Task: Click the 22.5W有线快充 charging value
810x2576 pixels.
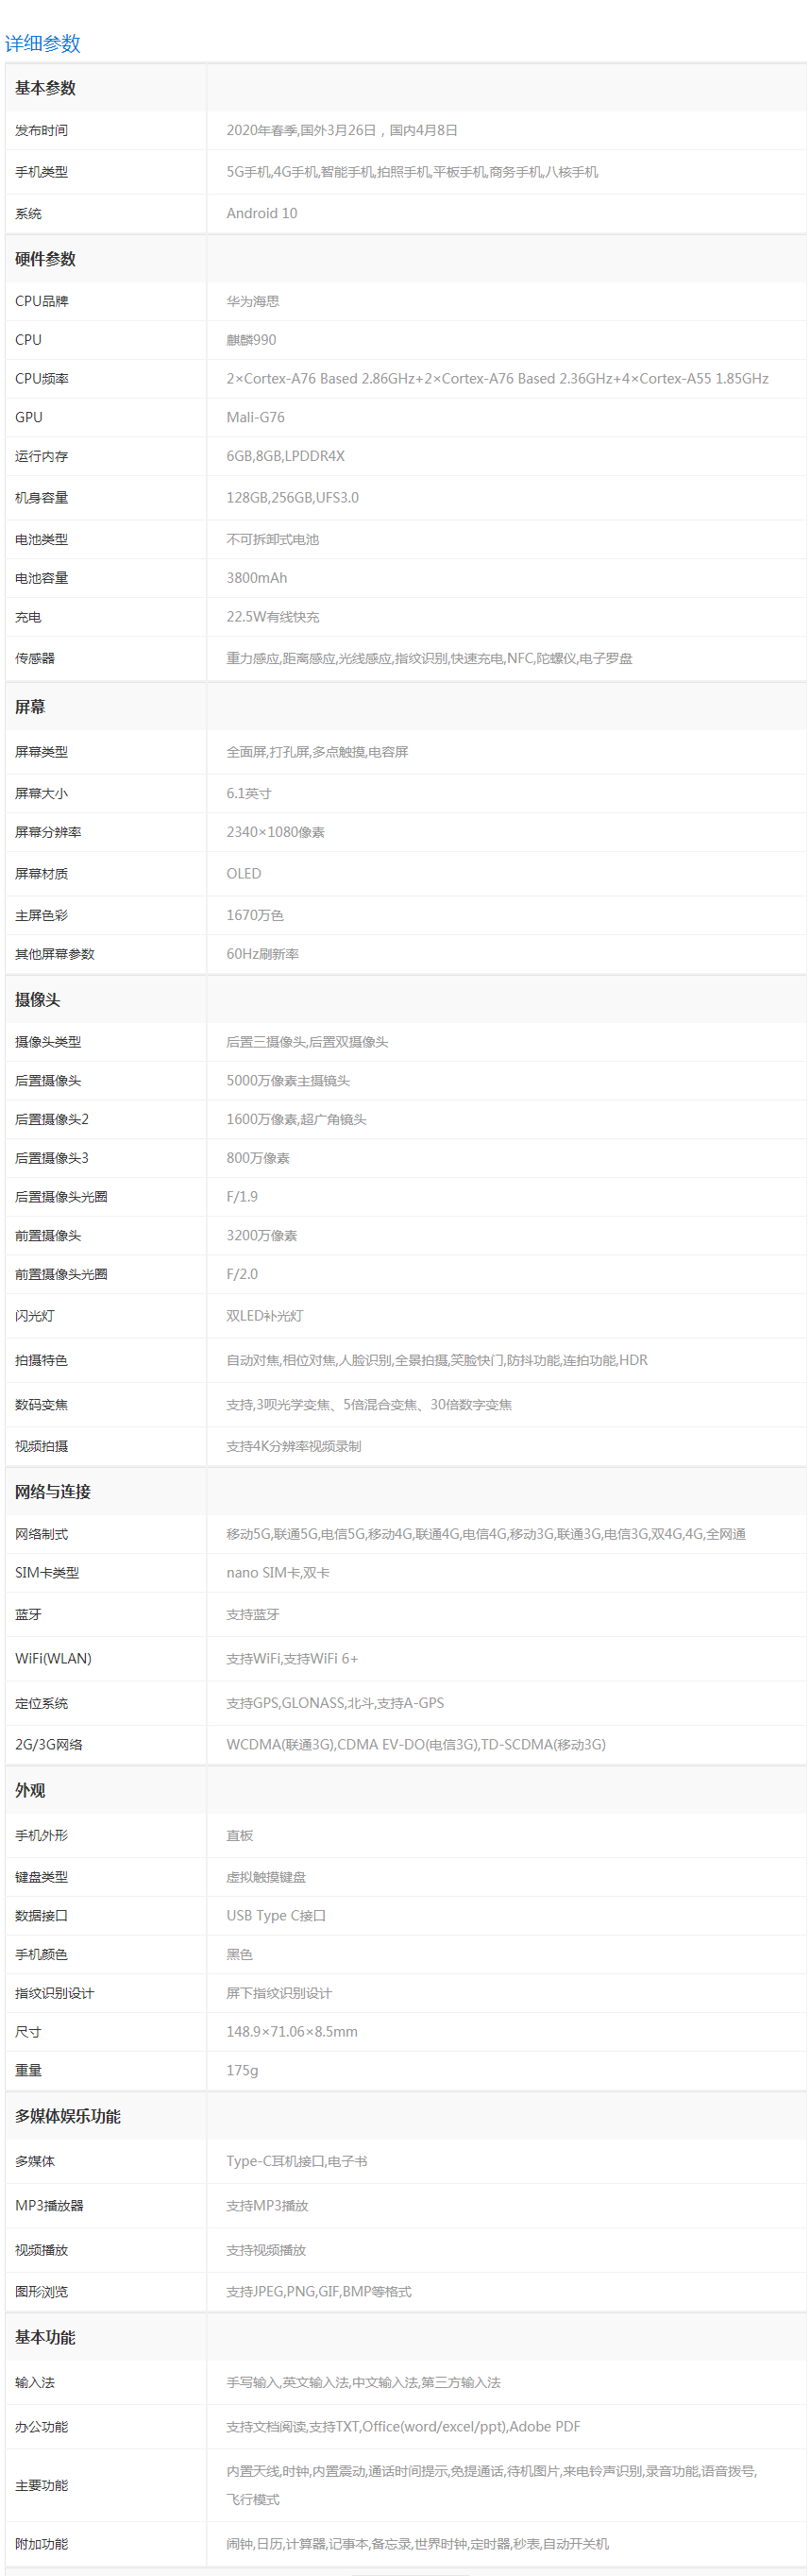Action: (x=273, y=617)
